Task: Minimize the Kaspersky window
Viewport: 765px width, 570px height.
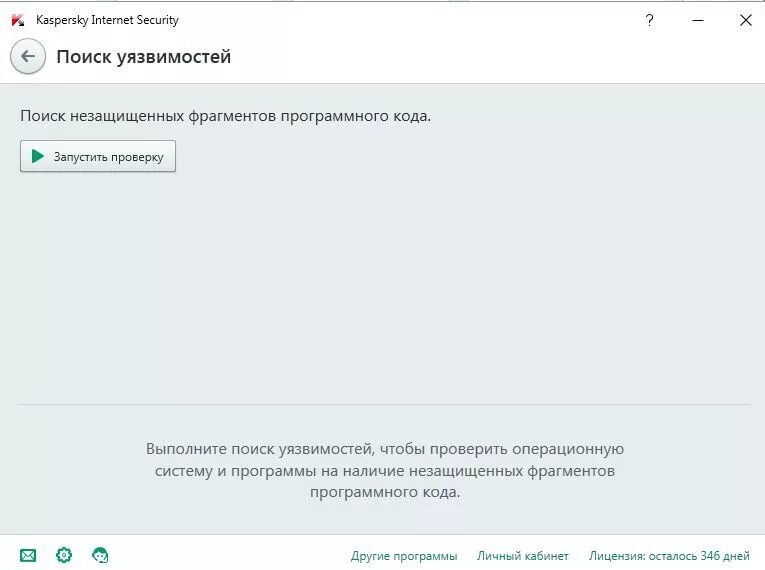Action: click(x=698, y=20)
